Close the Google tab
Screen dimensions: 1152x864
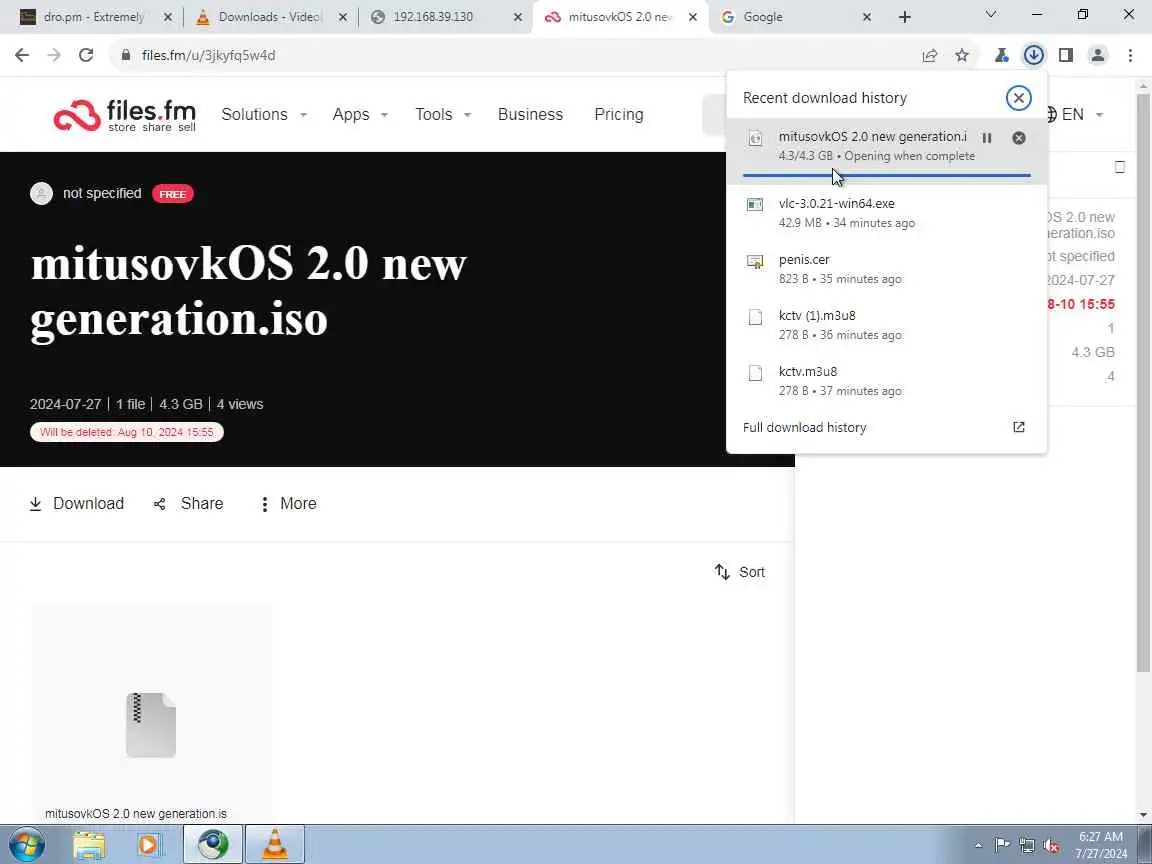(x=867, y=17)
